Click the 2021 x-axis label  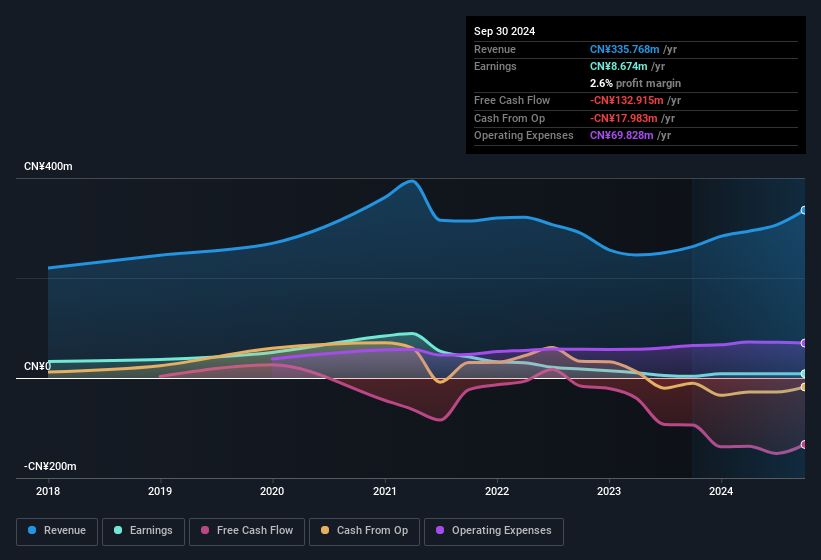point(385,491)
